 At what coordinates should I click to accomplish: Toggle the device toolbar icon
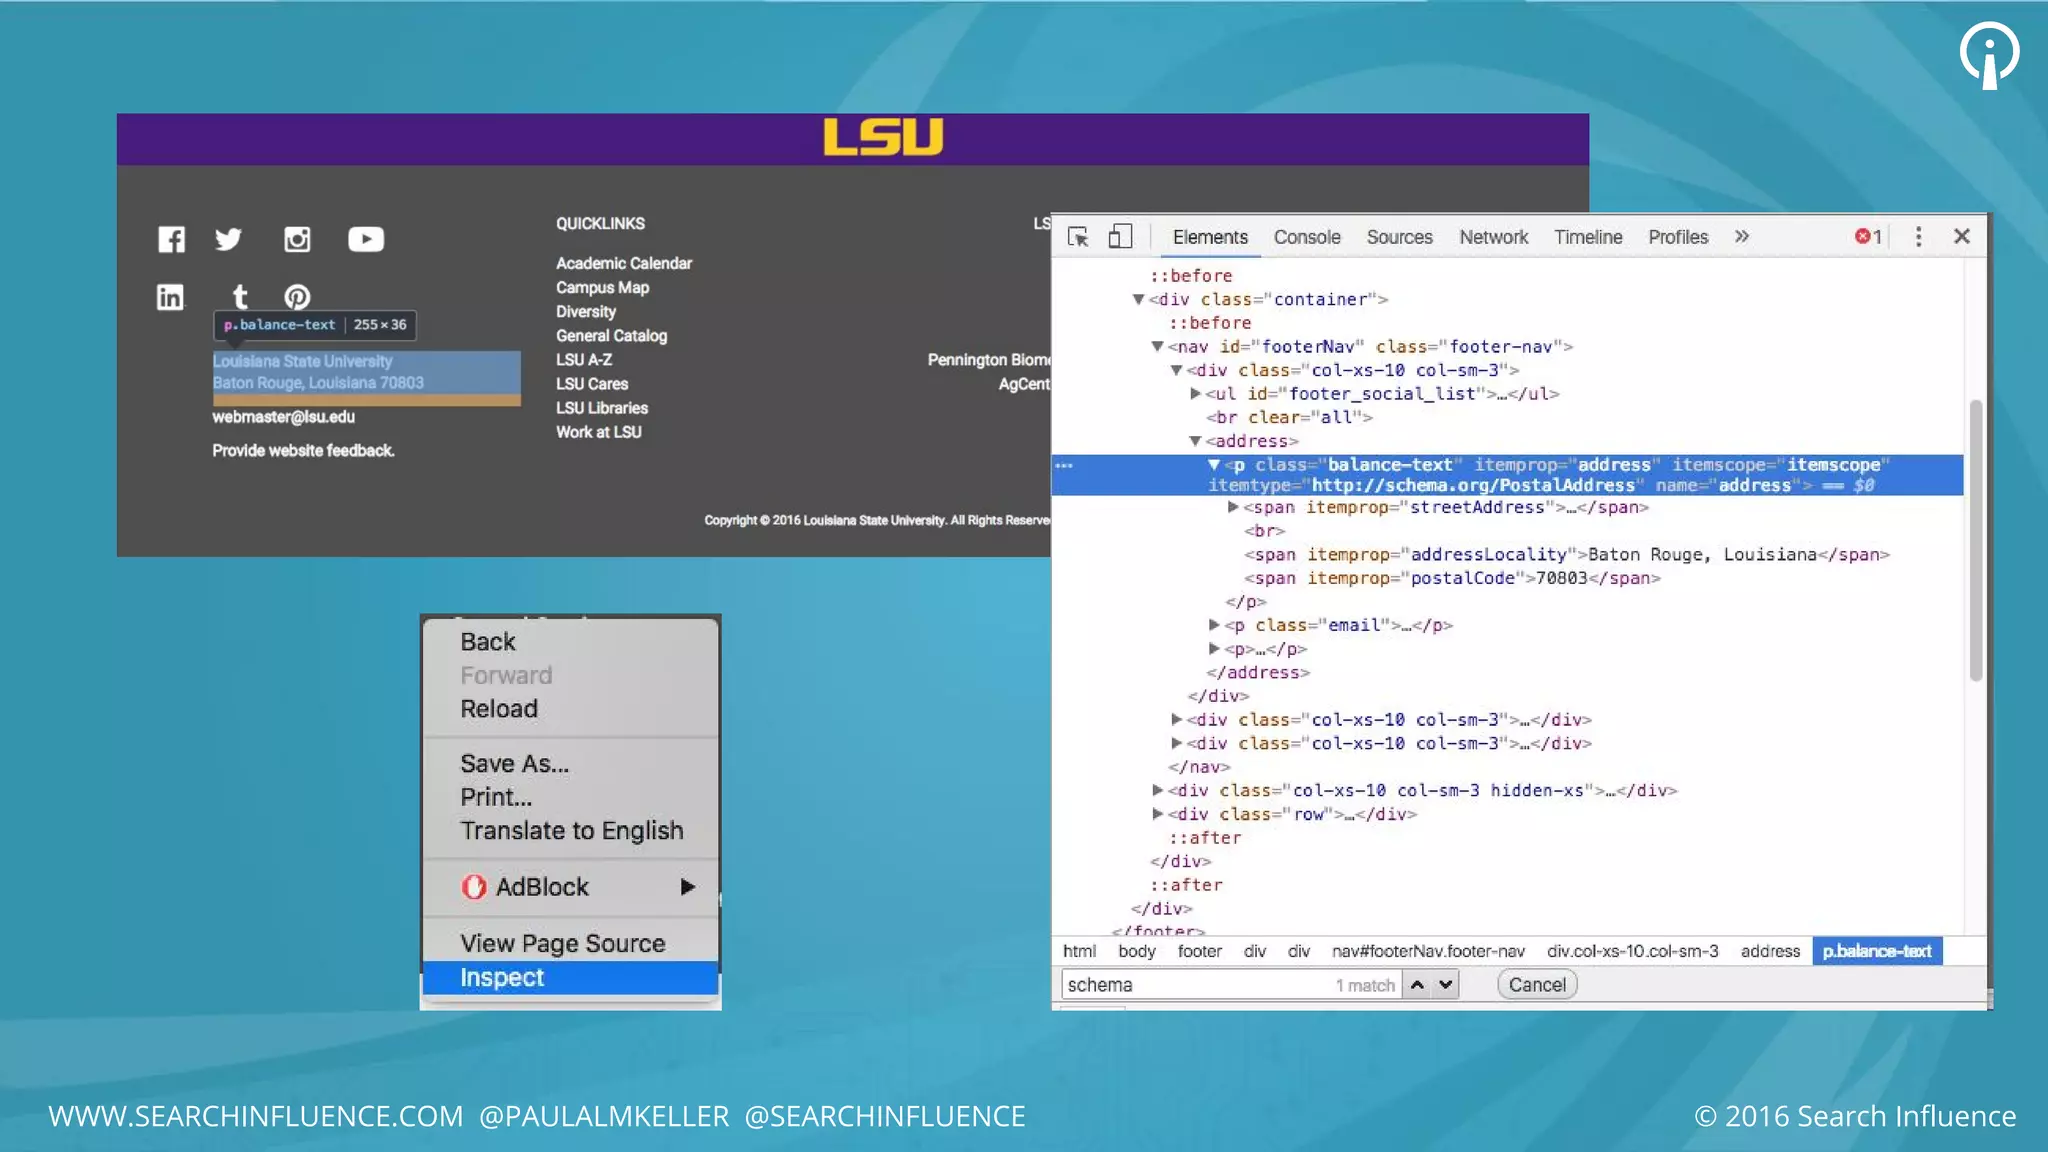tap(1120, 237)
